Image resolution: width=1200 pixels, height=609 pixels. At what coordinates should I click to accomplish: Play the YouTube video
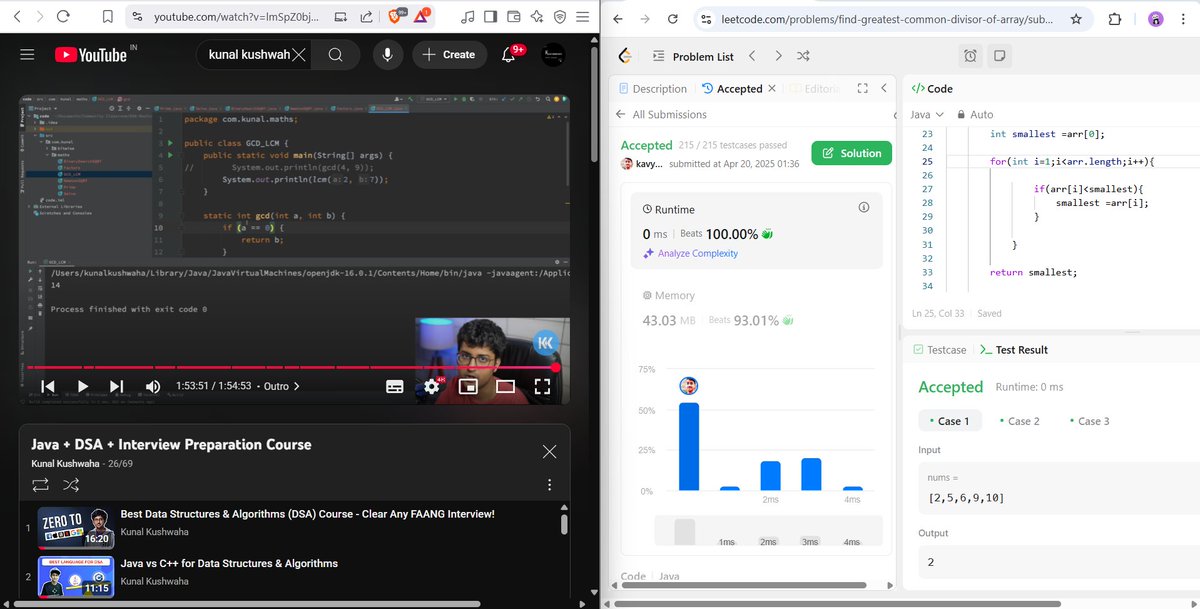click(x=83, y=386)
